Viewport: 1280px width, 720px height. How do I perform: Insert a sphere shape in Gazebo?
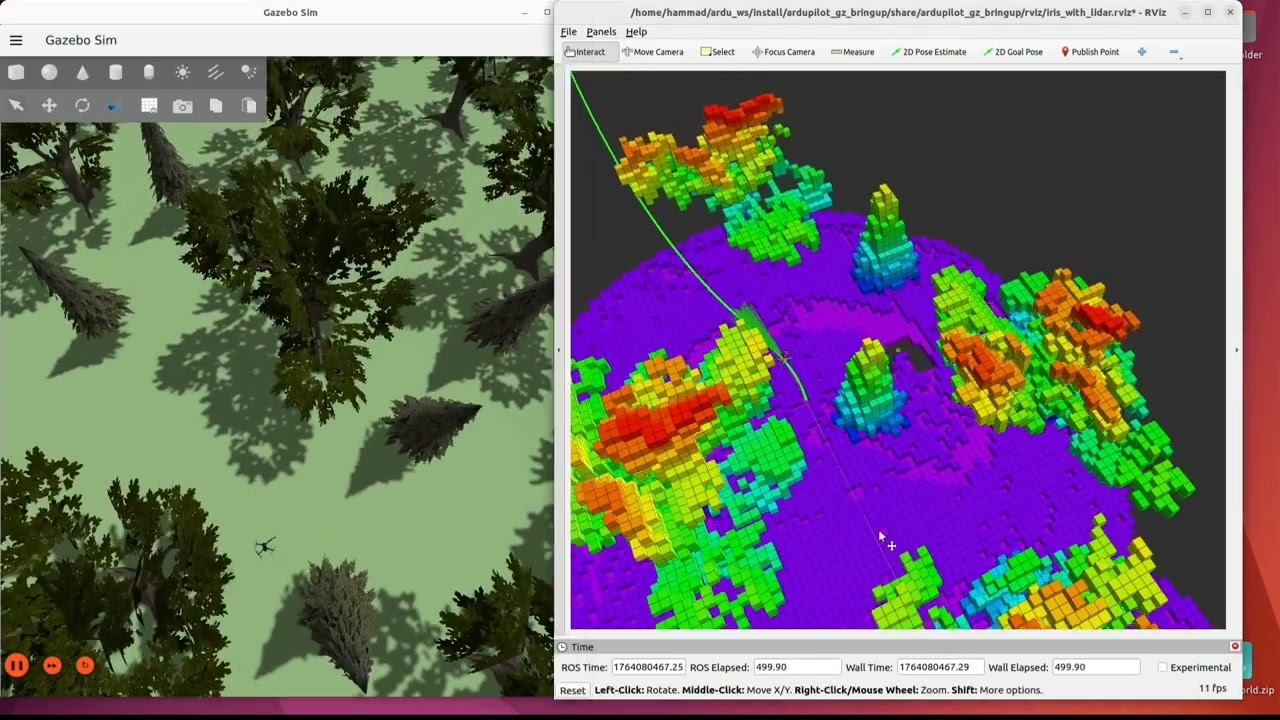(49, 72)
